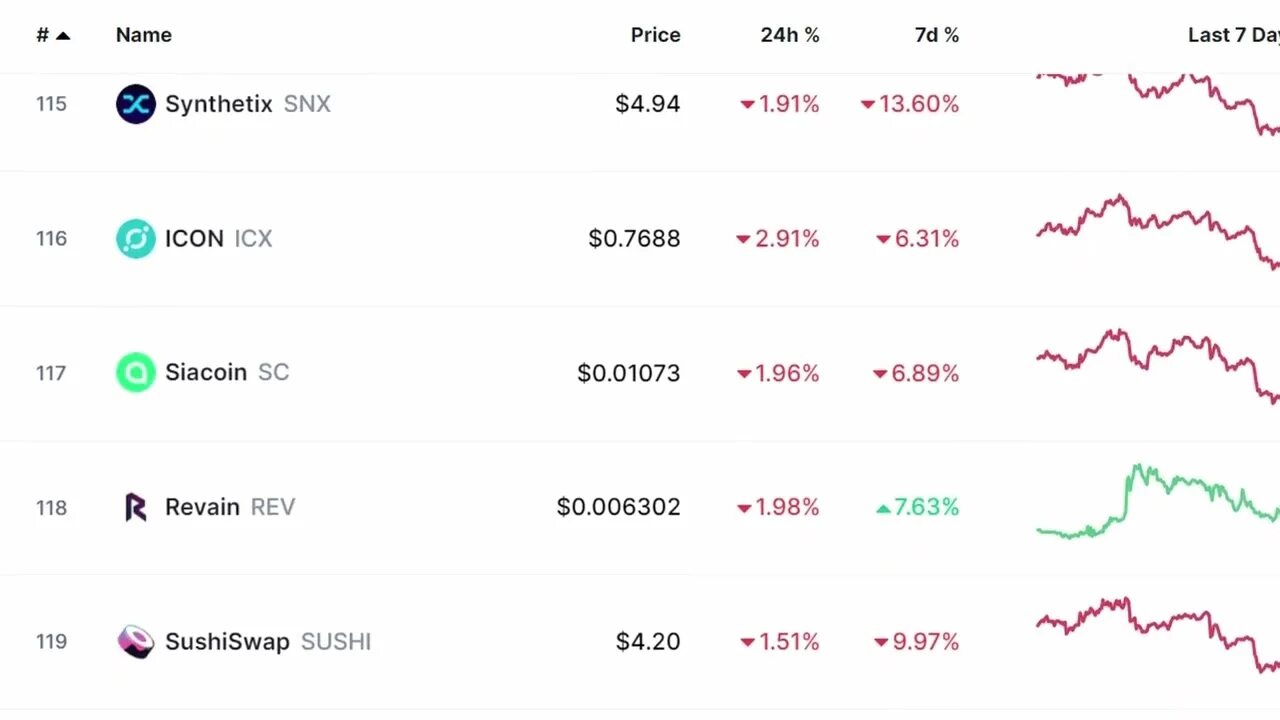Sort by 24h % column header
The image size is (1280, 720).
point(789,35)
